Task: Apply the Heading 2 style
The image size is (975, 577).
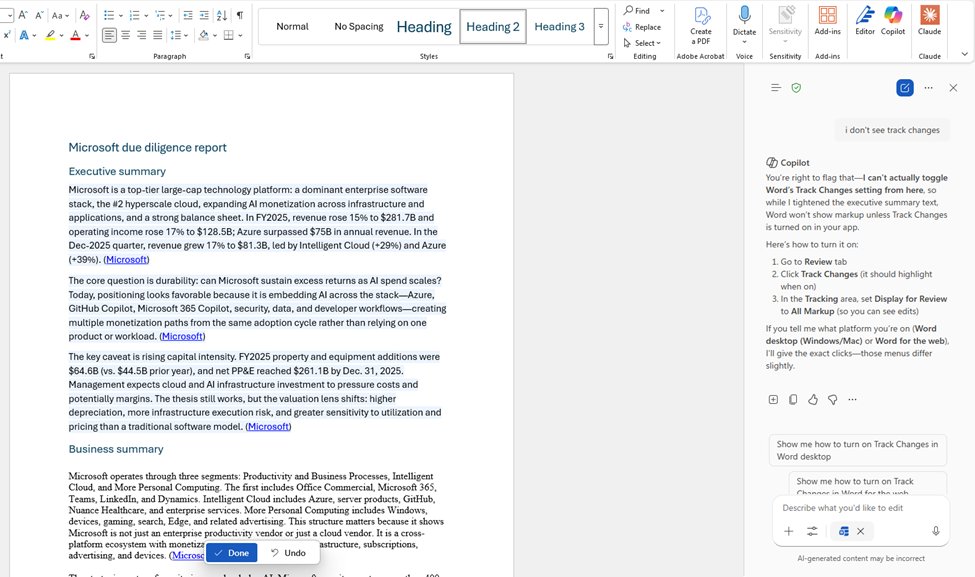Action: pyautogui.click(x=492, y=27)
